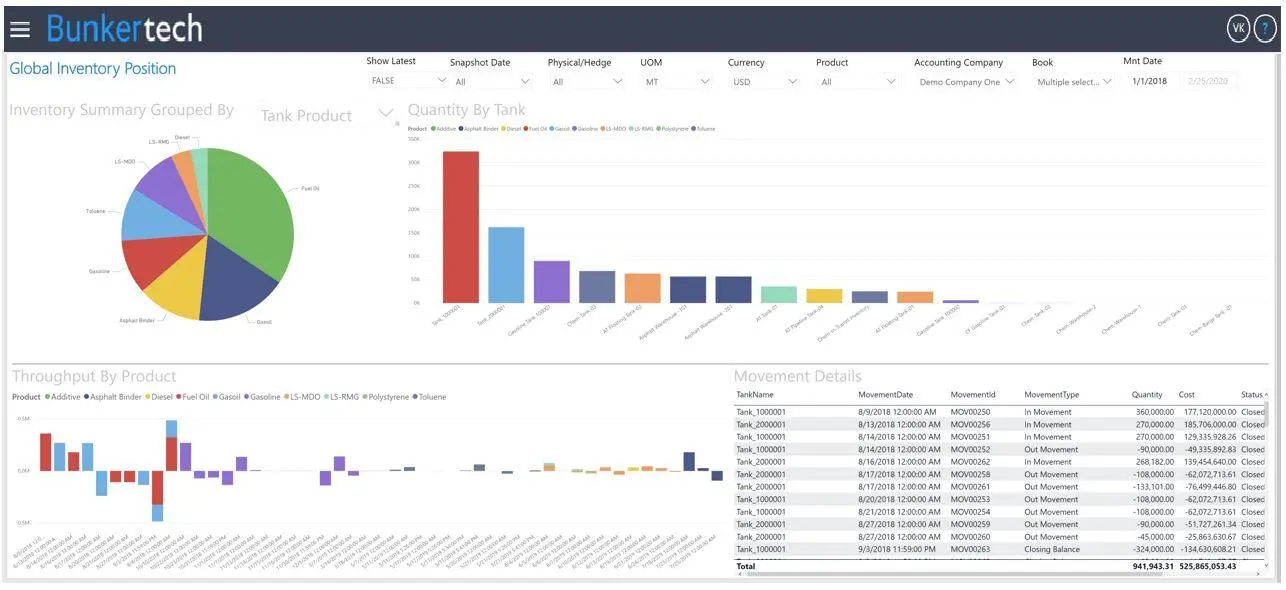Screen dimensions: 1286x590
Task: Sort by TankName column header
Action: [754, 395]
